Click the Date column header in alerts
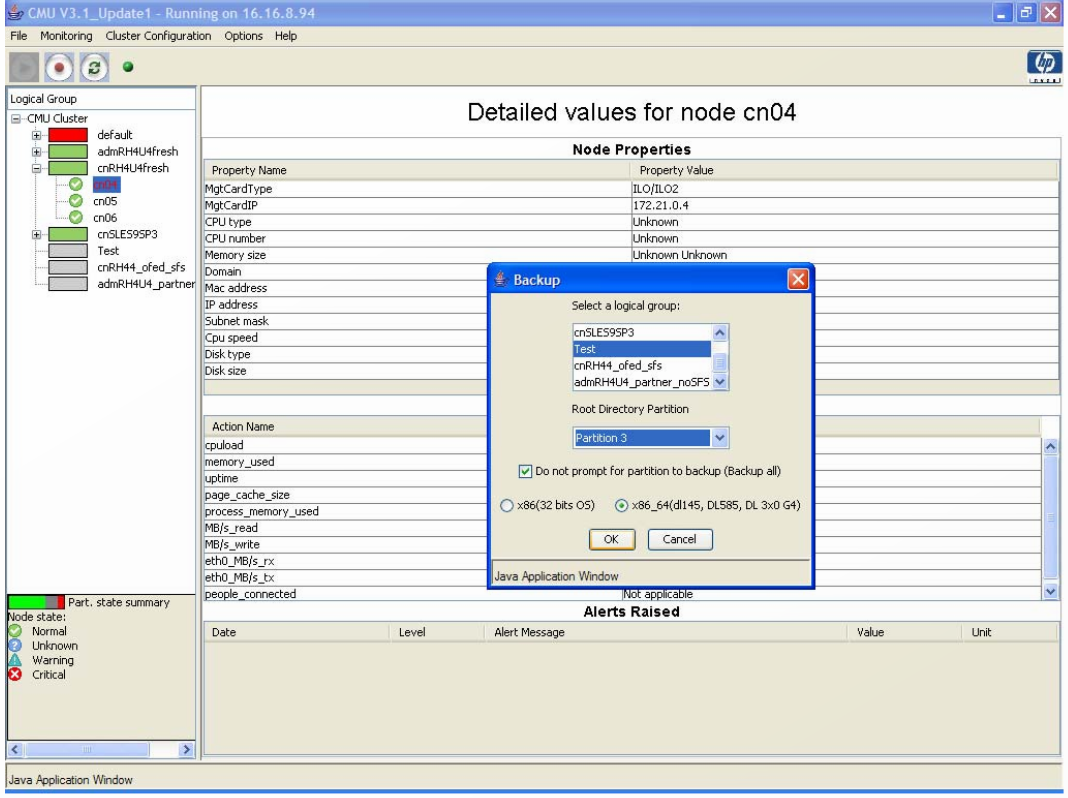 click(x=296, y=633)
